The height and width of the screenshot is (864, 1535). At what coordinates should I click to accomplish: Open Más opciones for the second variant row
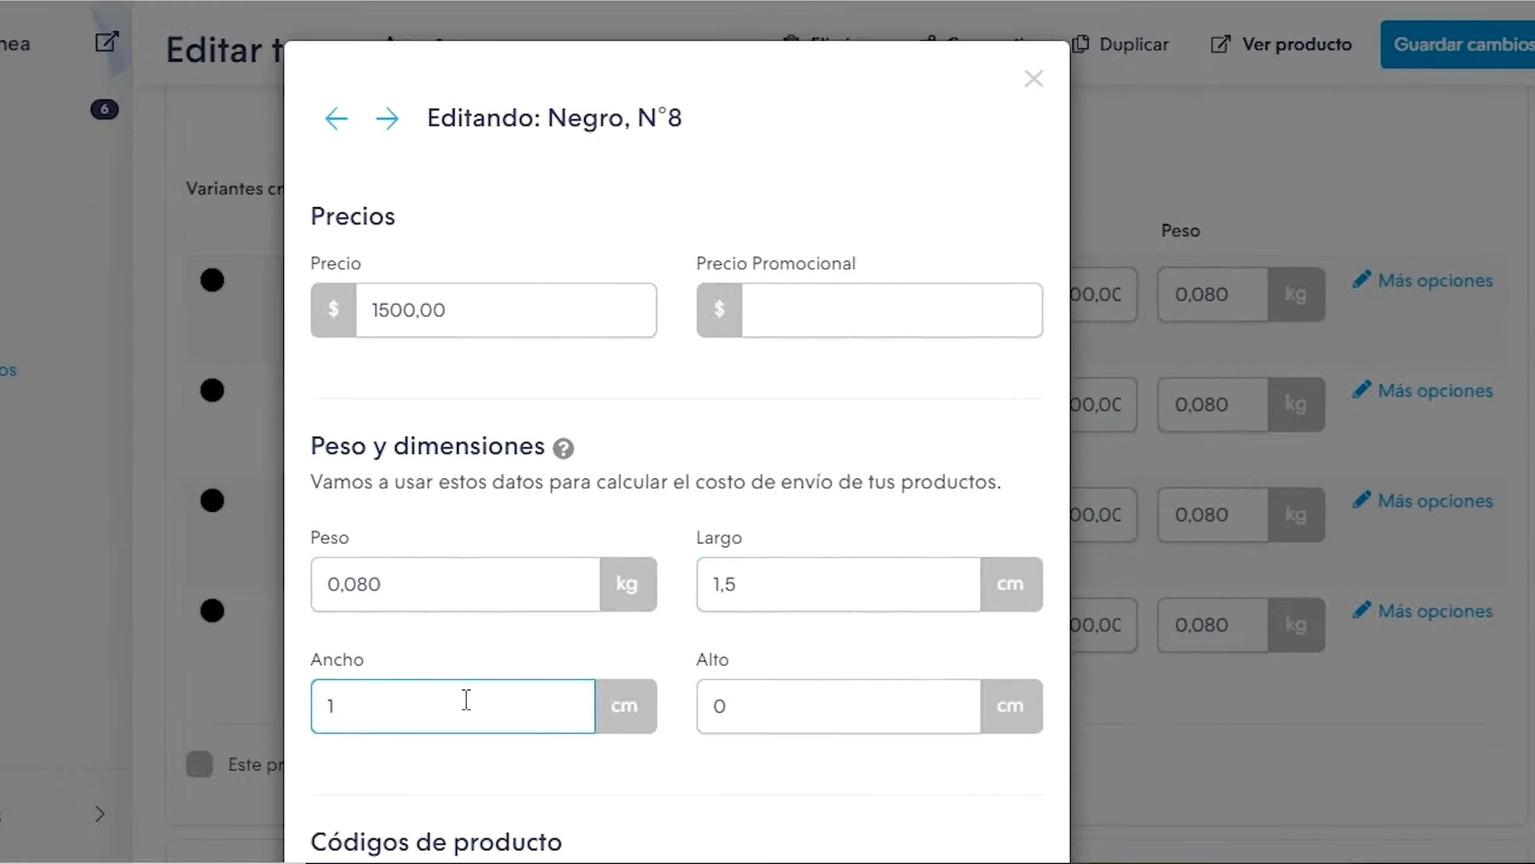(x=1423, y=390)
